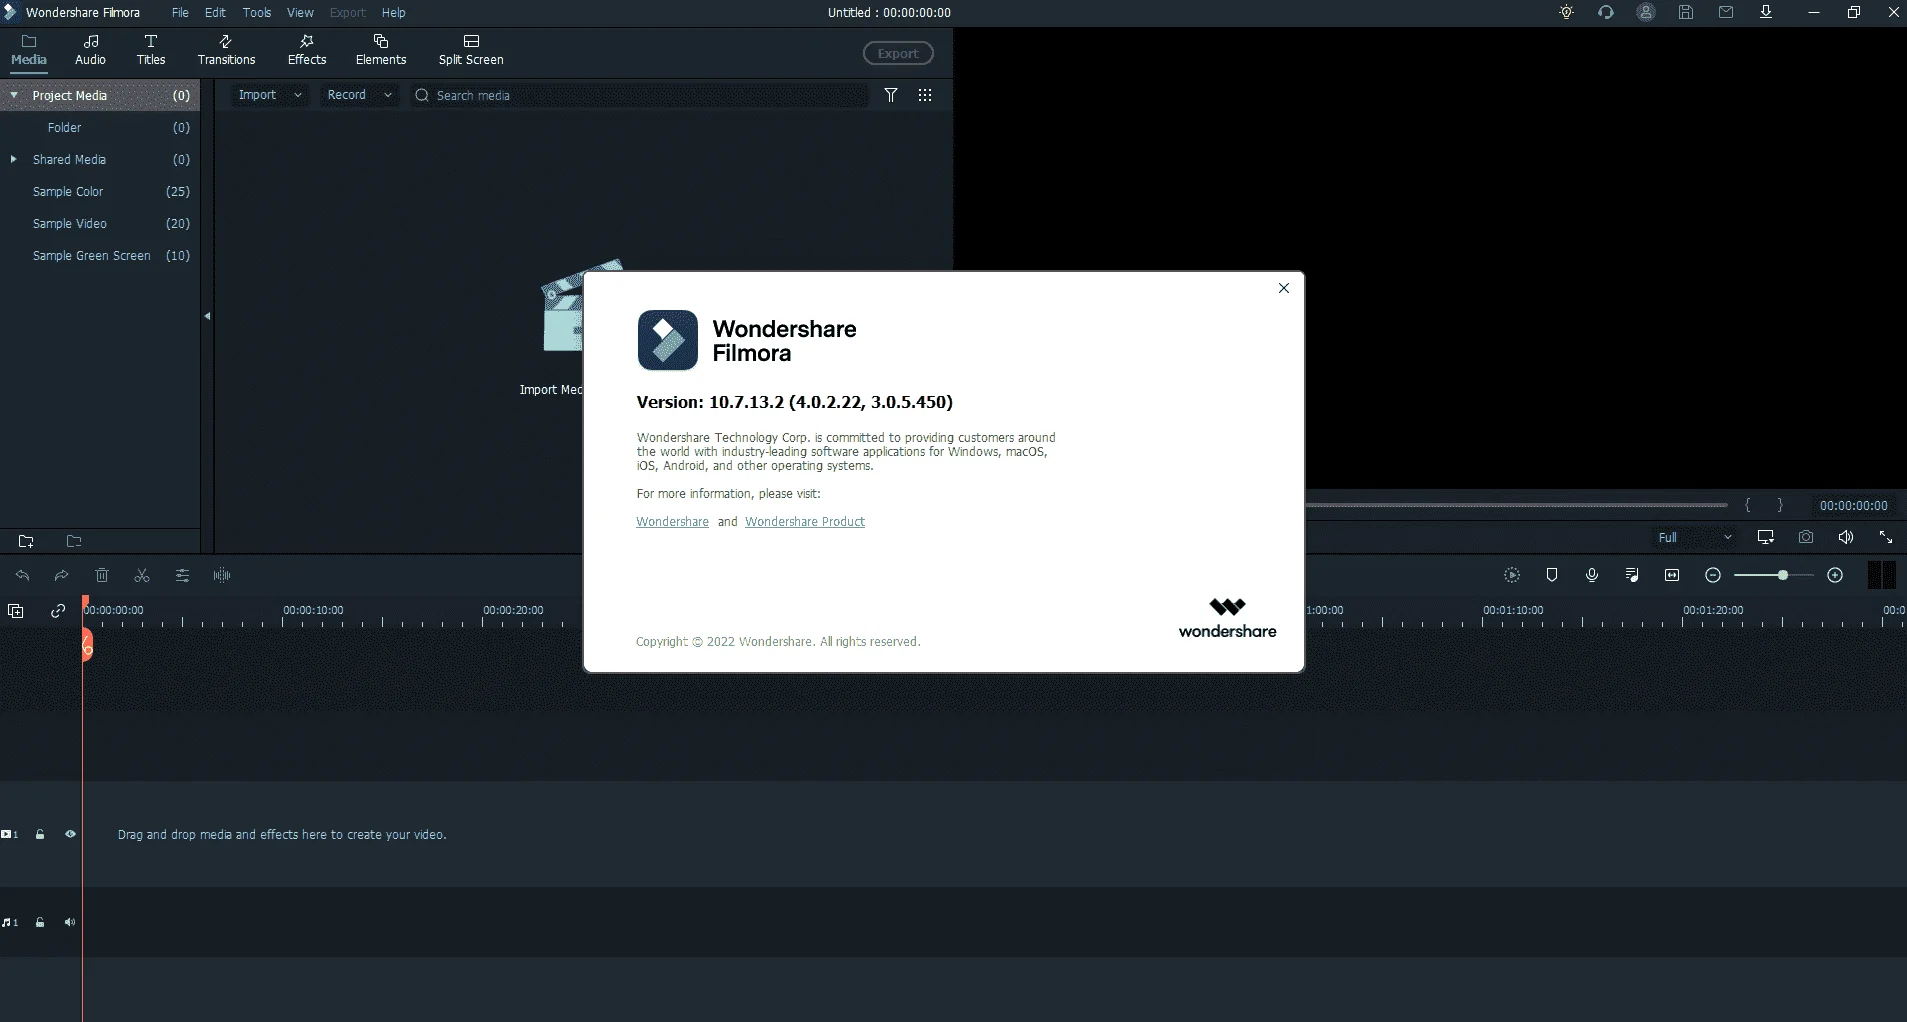Collapse the media library side panel arrow

click(x=207, y=316)
